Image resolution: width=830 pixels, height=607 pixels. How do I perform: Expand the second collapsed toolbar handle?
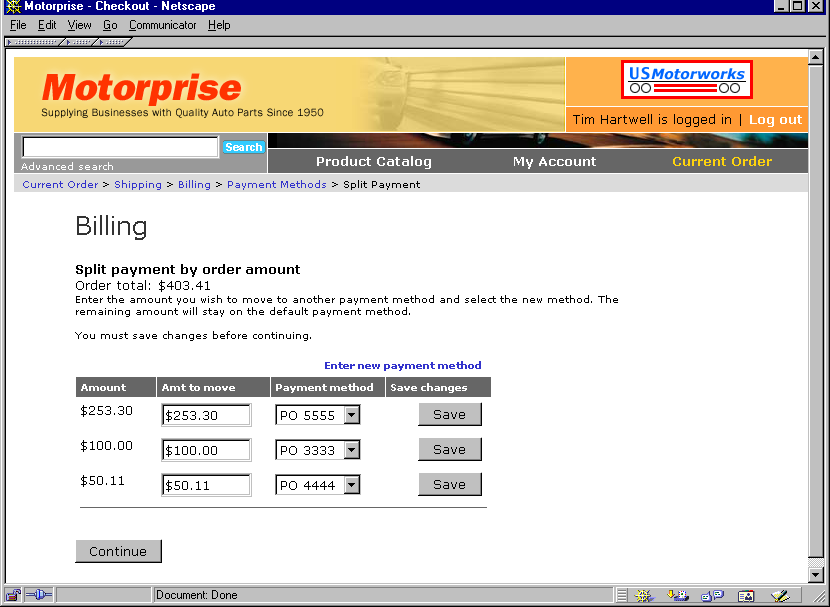(81, 42)
